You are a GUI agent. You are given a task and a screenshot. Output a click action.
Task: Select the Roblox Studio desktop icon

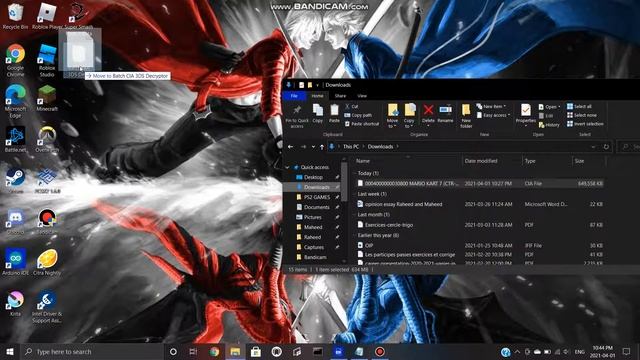point(47,60)
